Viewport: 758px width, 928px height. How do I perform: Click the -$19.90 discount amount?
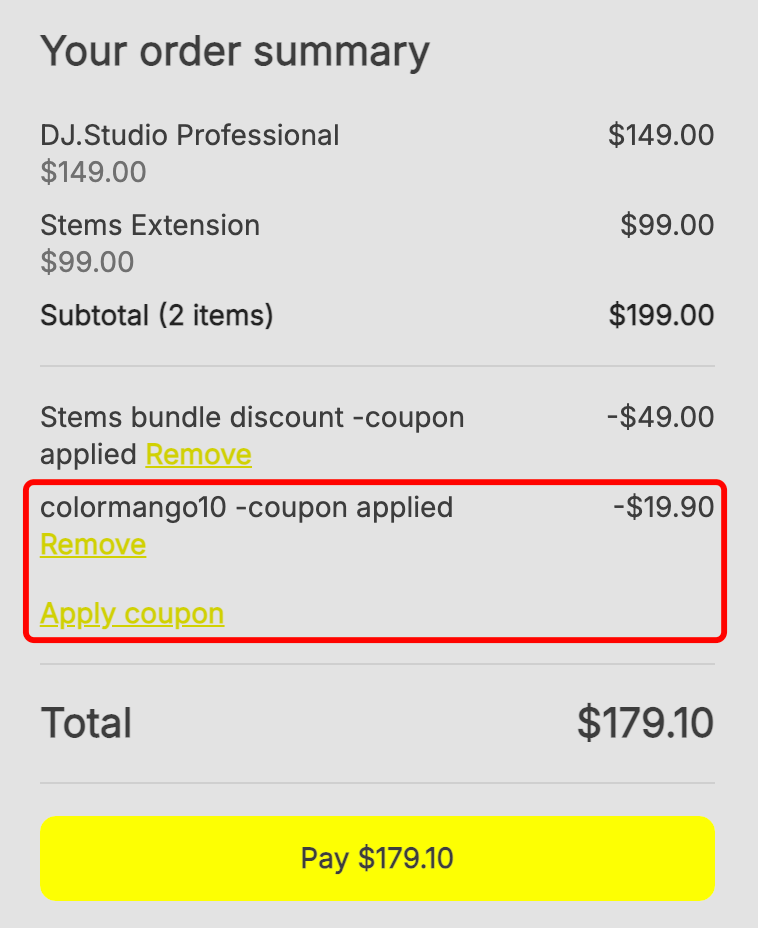tap(663, 507)
